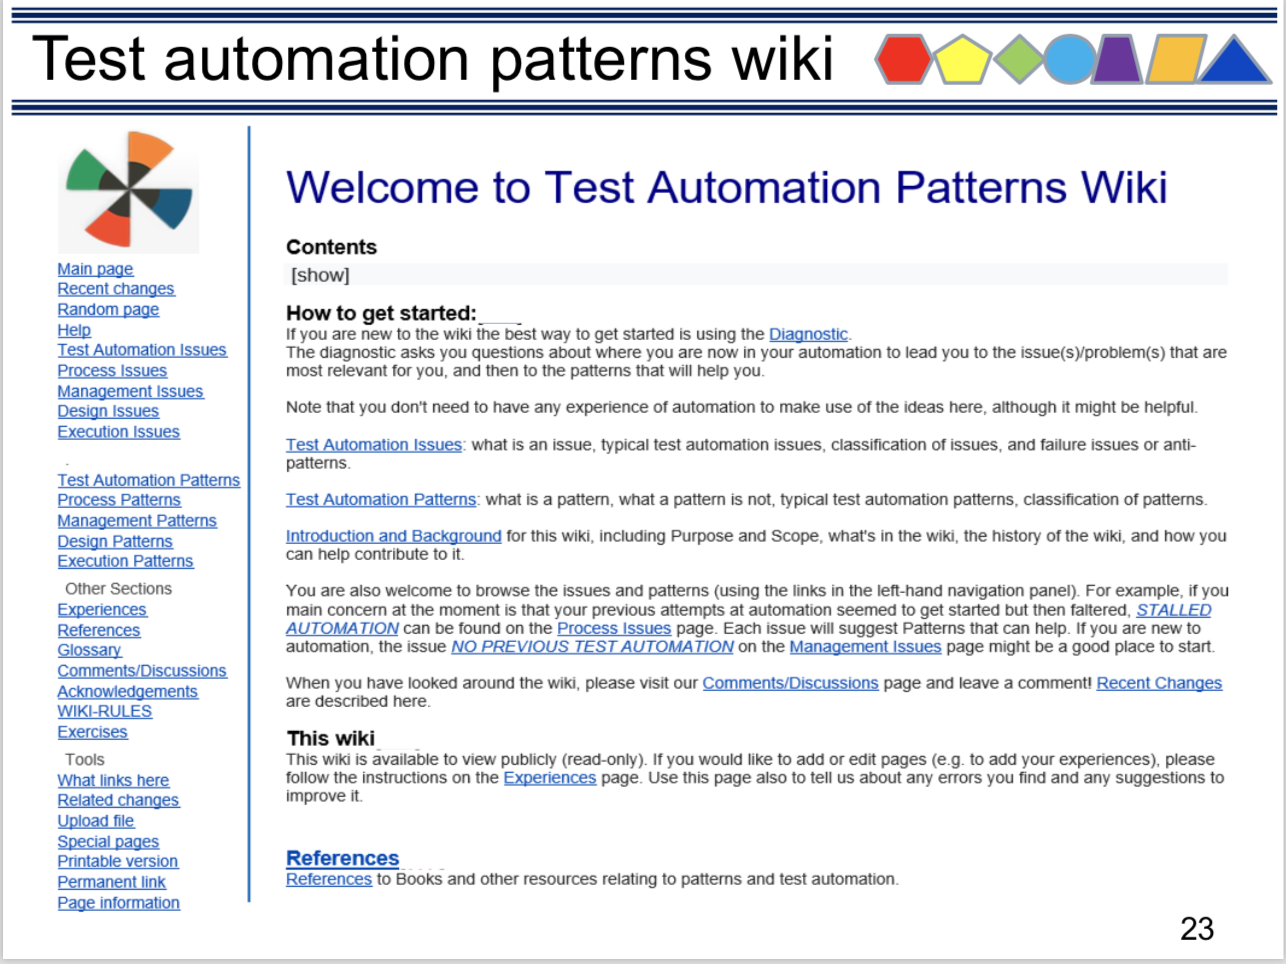Open Special pages link
The width and height of the screenshot is (1286, 964).
[x=108, y=842]
